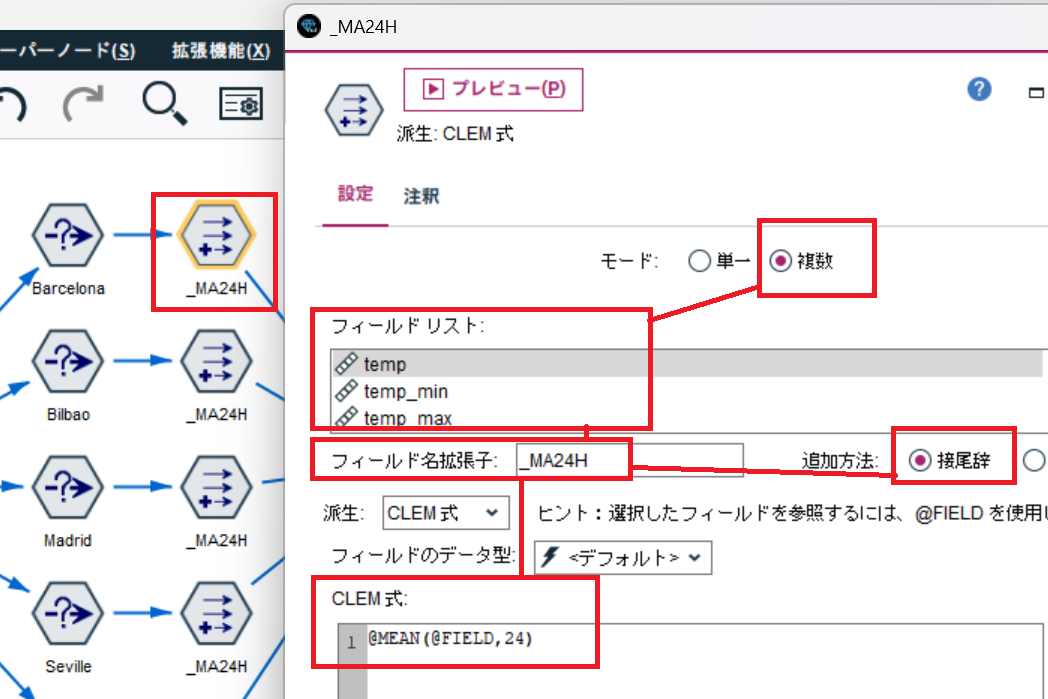Select the Barcelona select node
1048x699 pixels.
coord(68,235)
